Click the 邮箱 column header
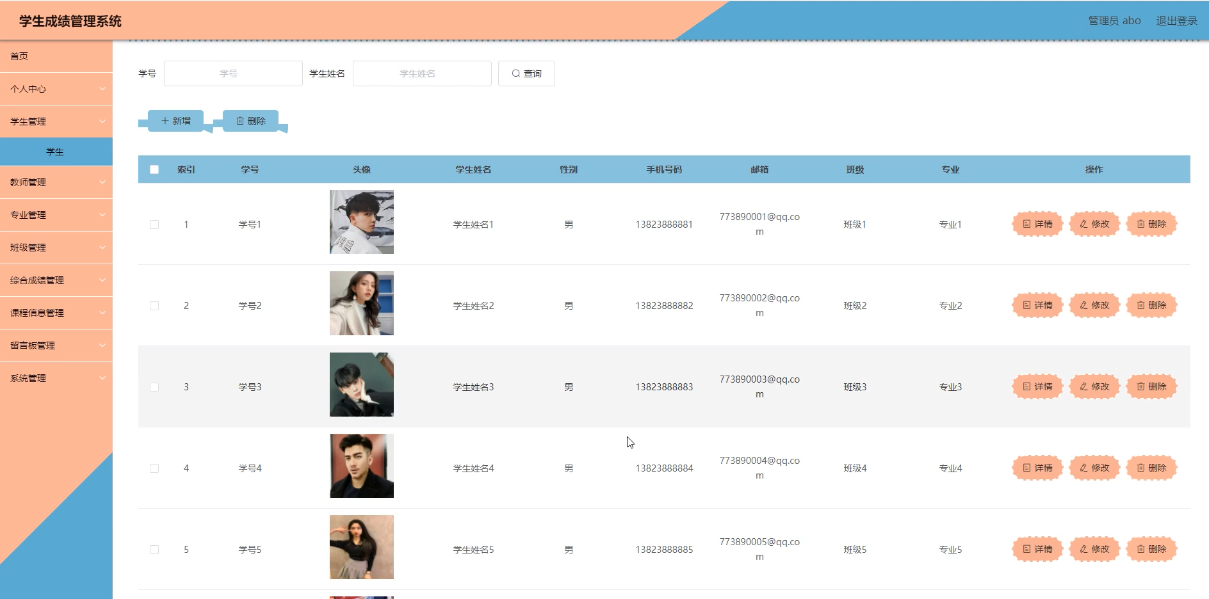Image resolution: width=1209 pixels, height=599 pixels. pos(759,169)
